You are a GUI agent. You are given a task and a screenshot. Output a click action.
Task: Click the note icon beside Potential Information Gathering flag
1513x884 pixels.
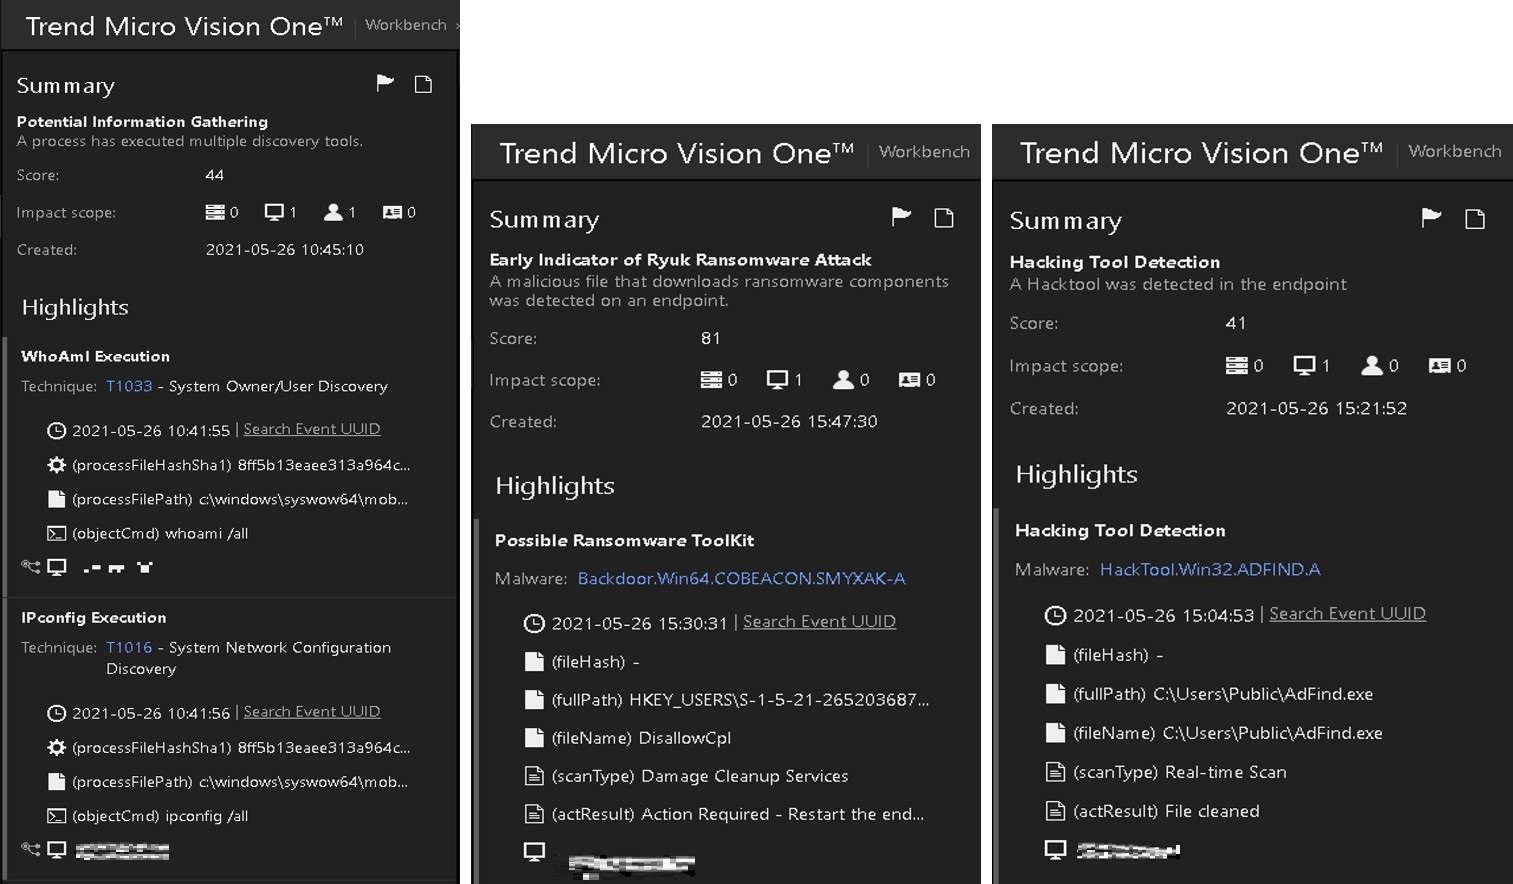coord(423,84)
